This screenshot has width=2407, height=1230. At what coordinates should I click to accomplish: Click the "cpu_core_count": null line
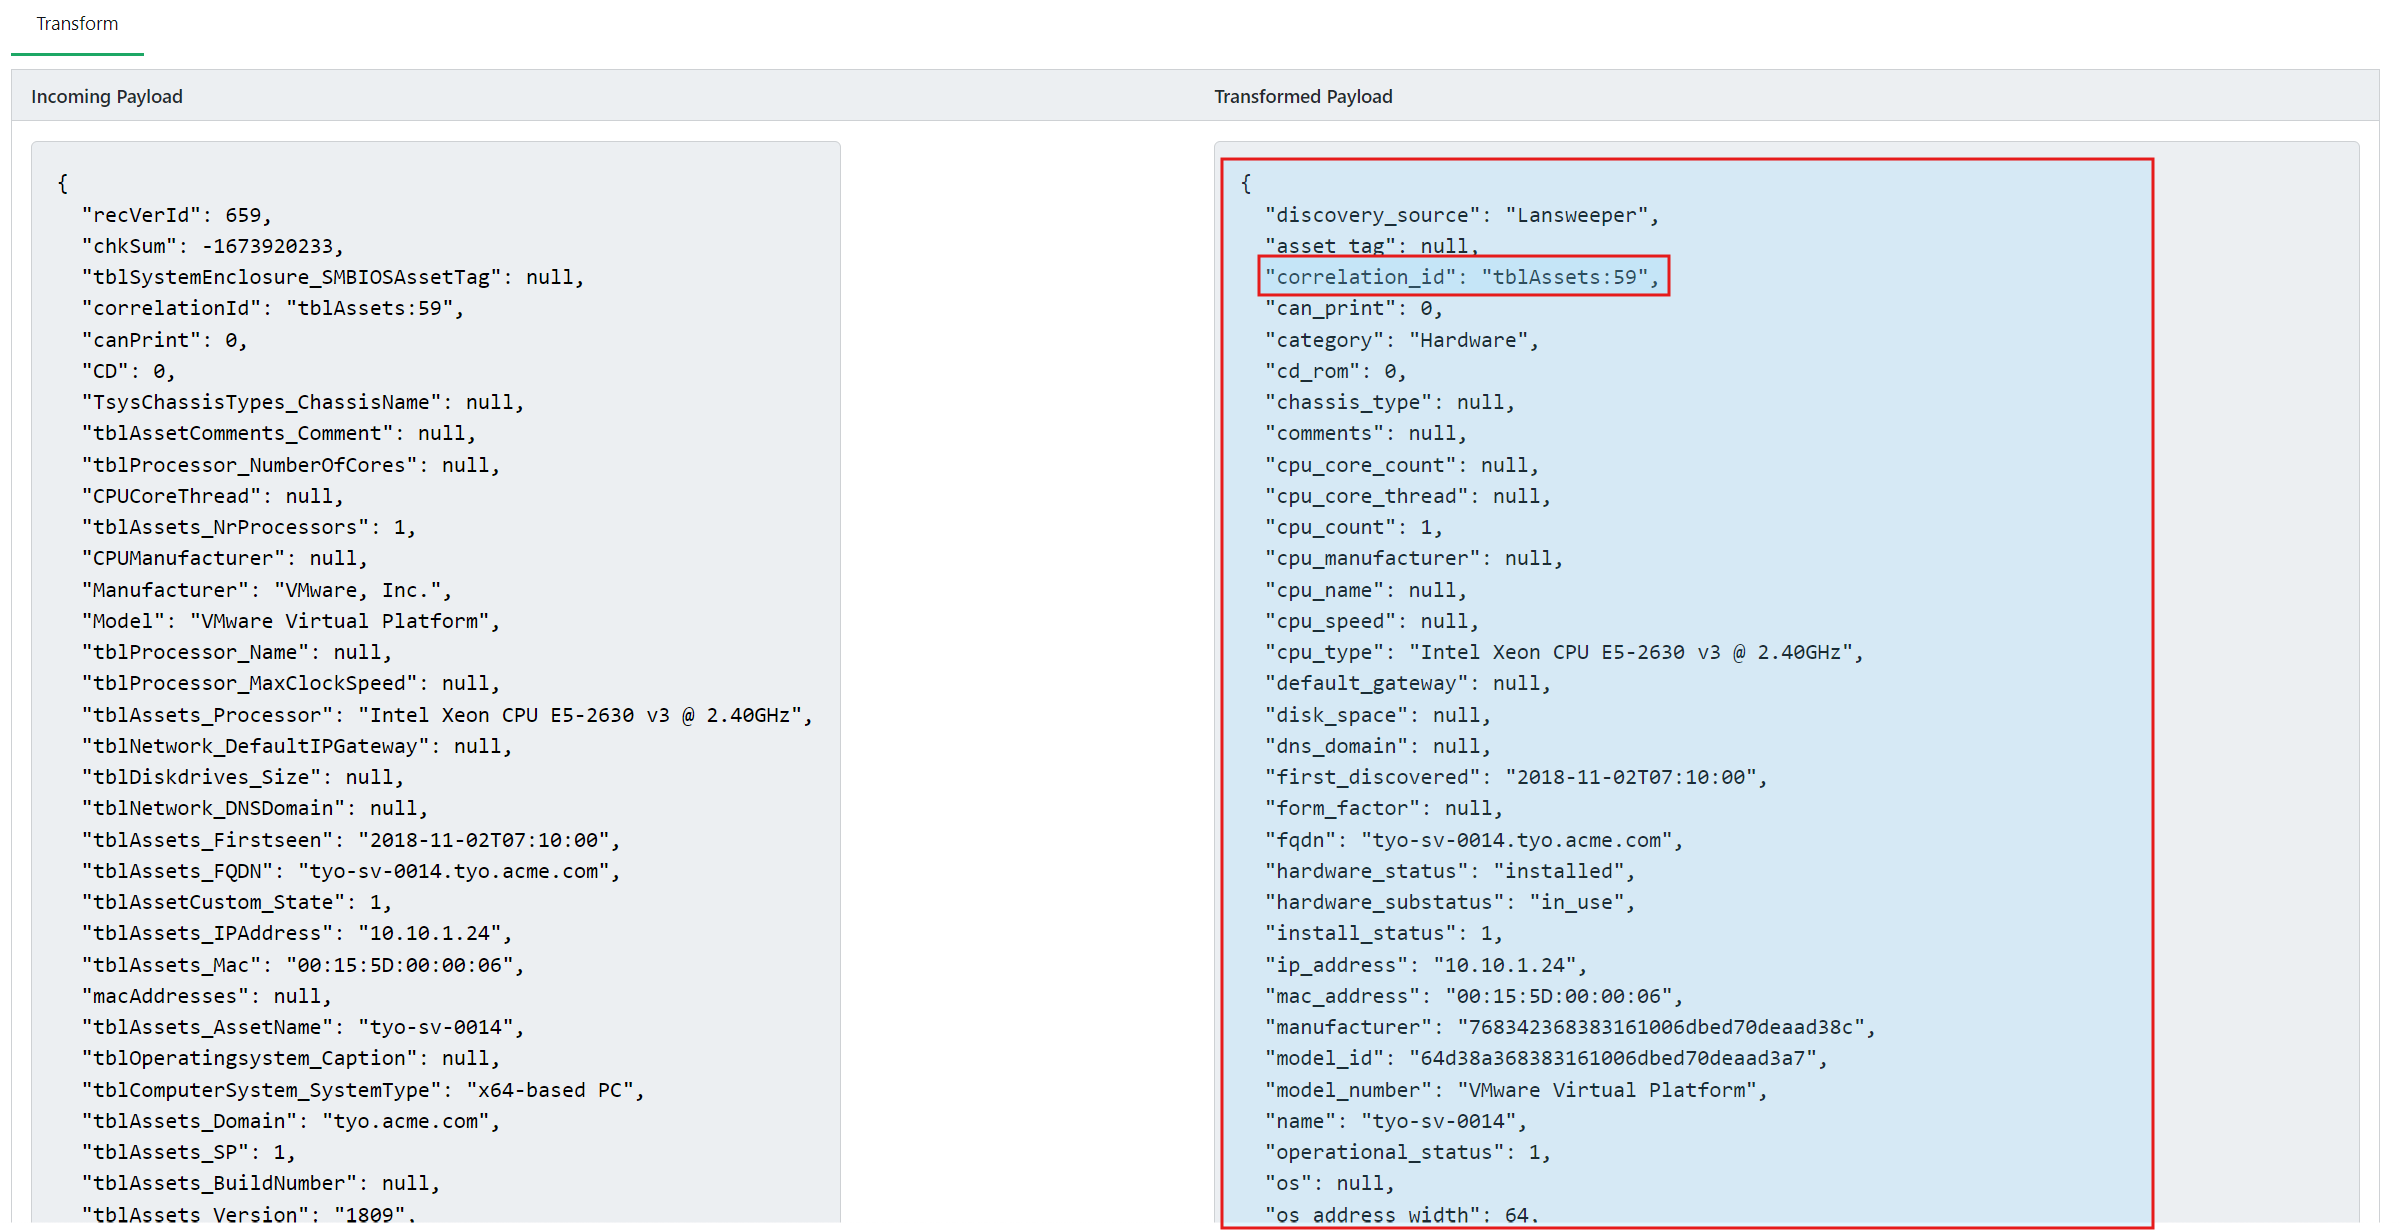tap(1402, 465)
